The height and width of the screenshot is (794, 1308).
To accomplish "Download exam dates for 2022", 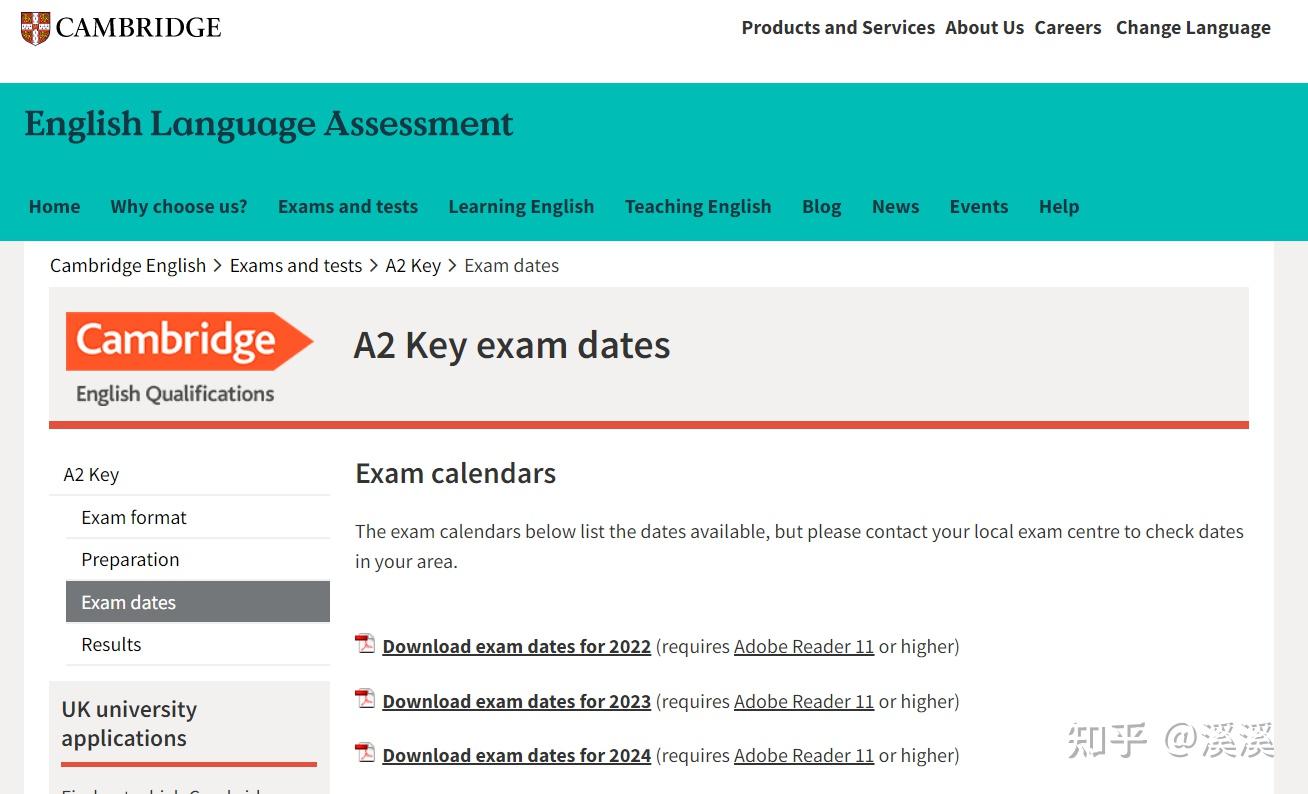I will click(x=516, y=647).
